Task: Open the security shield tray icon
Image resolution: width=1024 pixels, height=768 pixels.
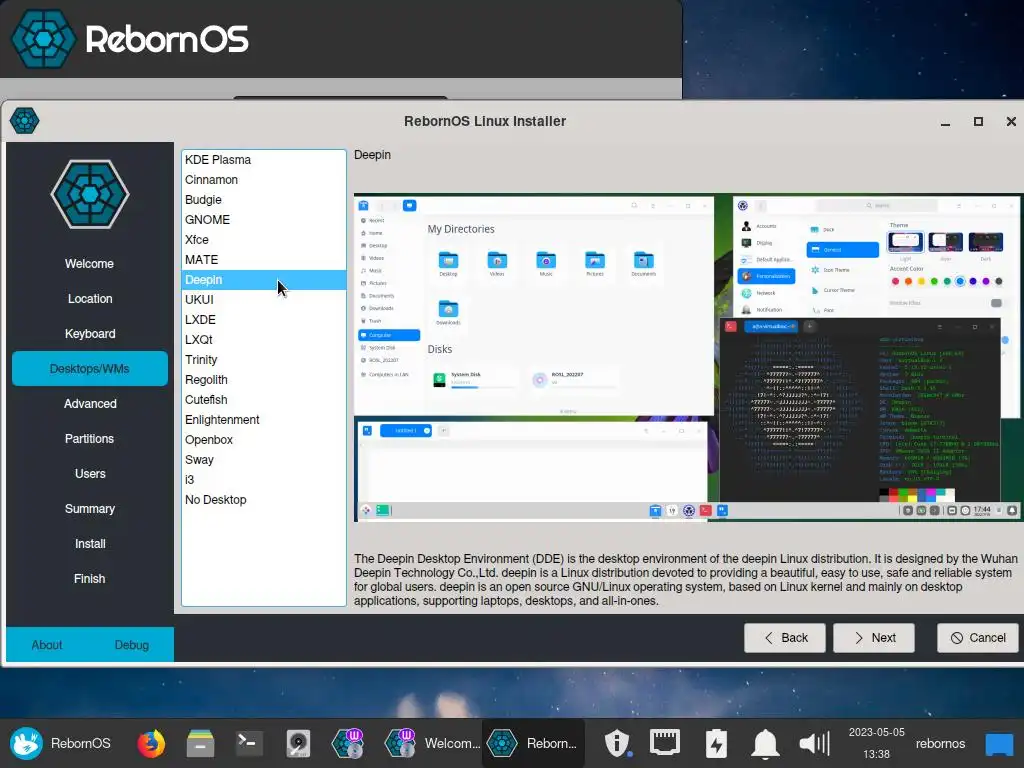Action: pos(616,743)
